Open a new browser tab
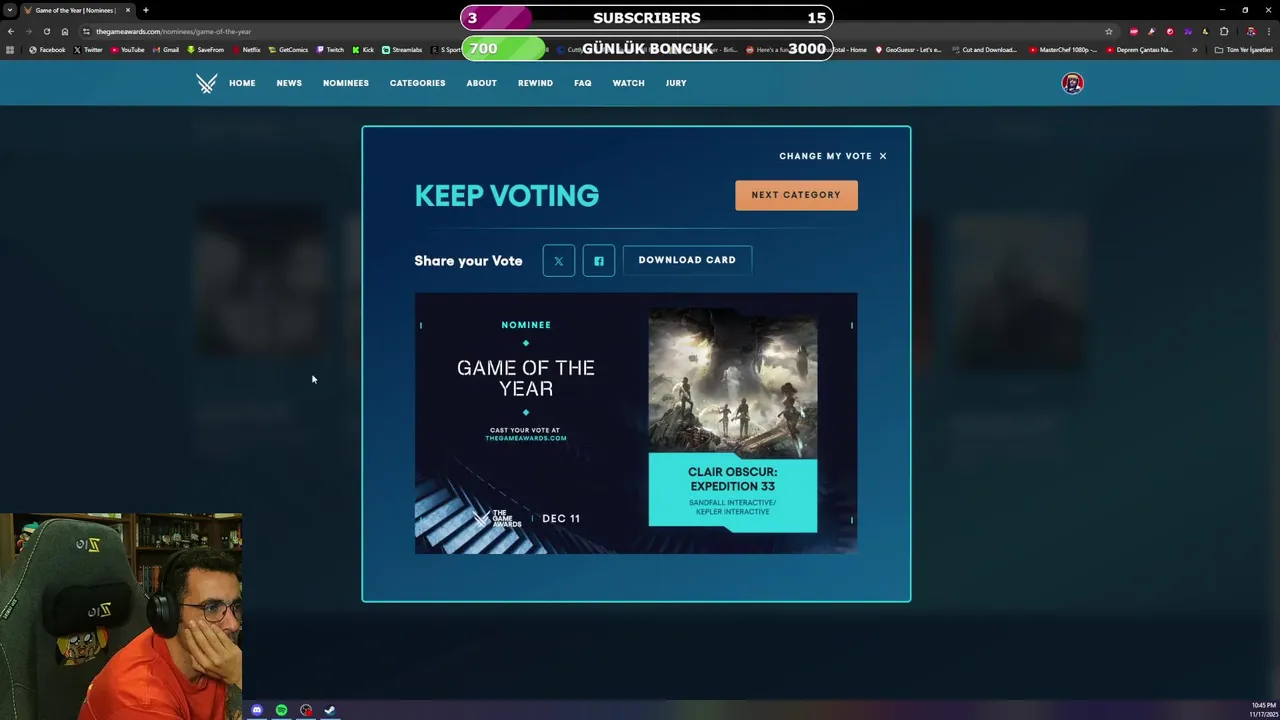Image resolution: width=1280 pixels, height=720 pixels. coord(145,10)
